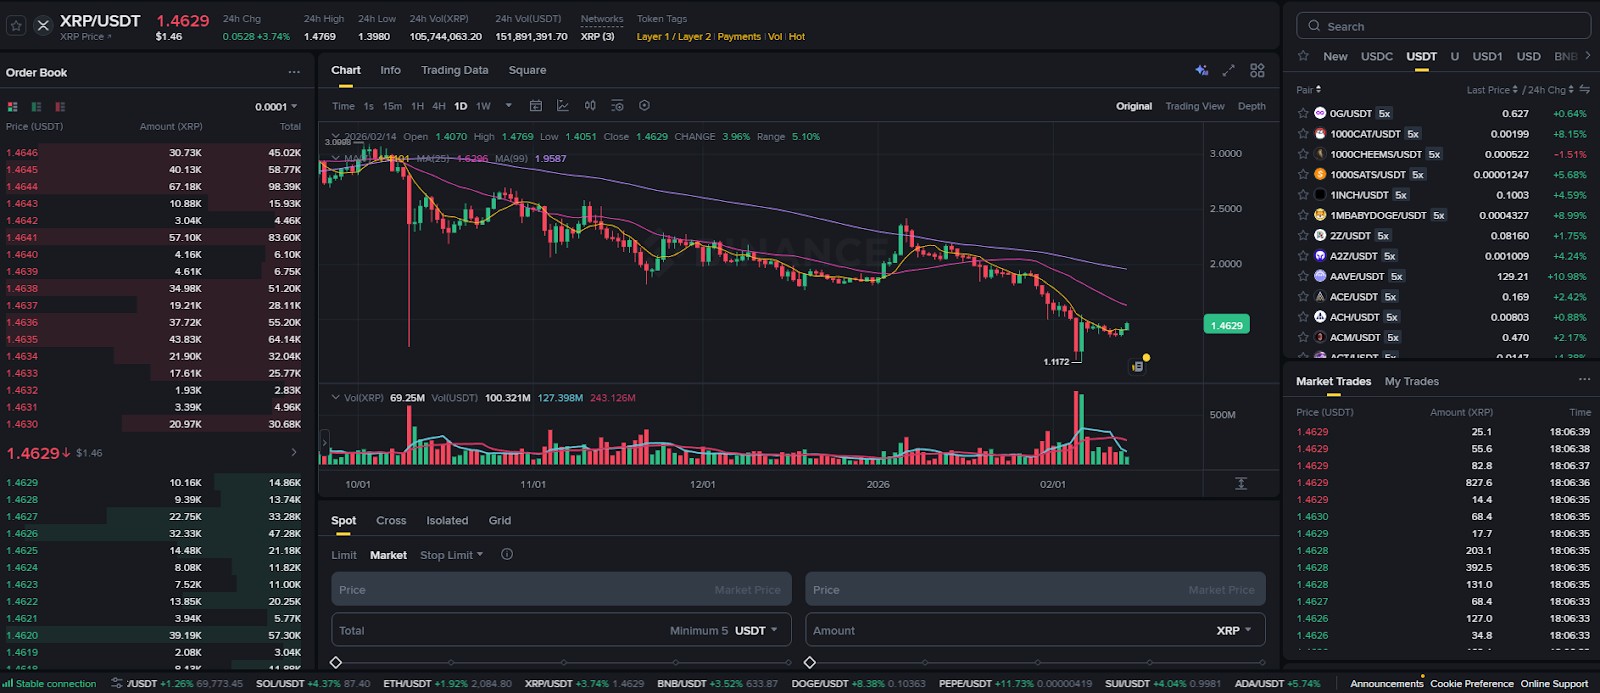Screen dimensions: 1600x693
Task: Open the multi-chart grid layout icon
Action: (1257, 70)
